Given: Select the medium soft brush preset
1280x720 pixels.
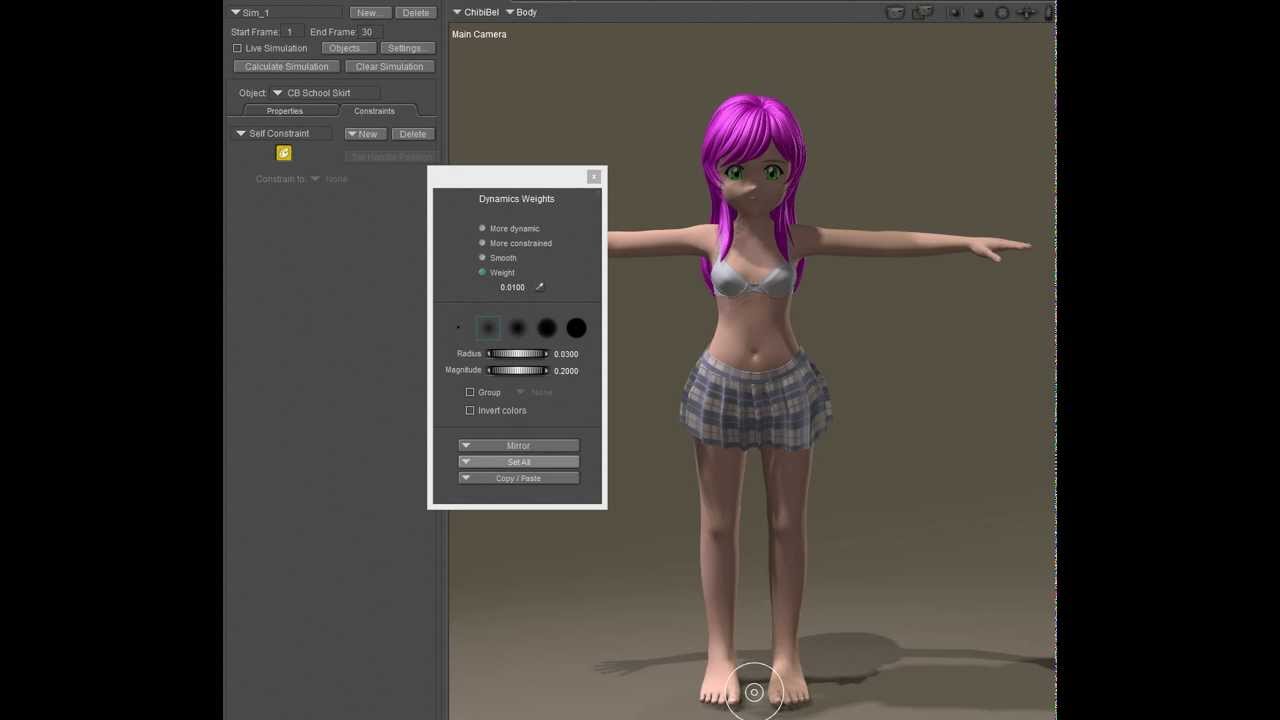Looking at the screenshot, I should pyautogui.click(x=517, y=328).
